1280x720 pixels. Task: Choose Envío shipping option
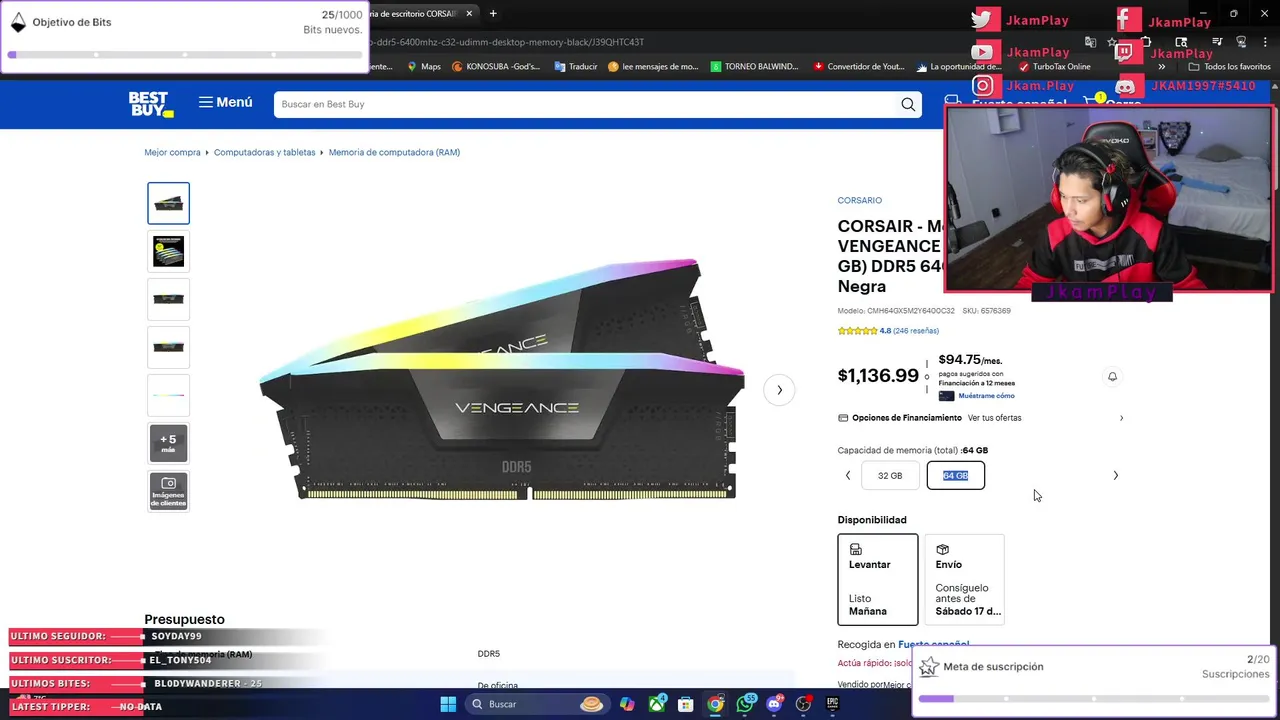click(964, 579)
